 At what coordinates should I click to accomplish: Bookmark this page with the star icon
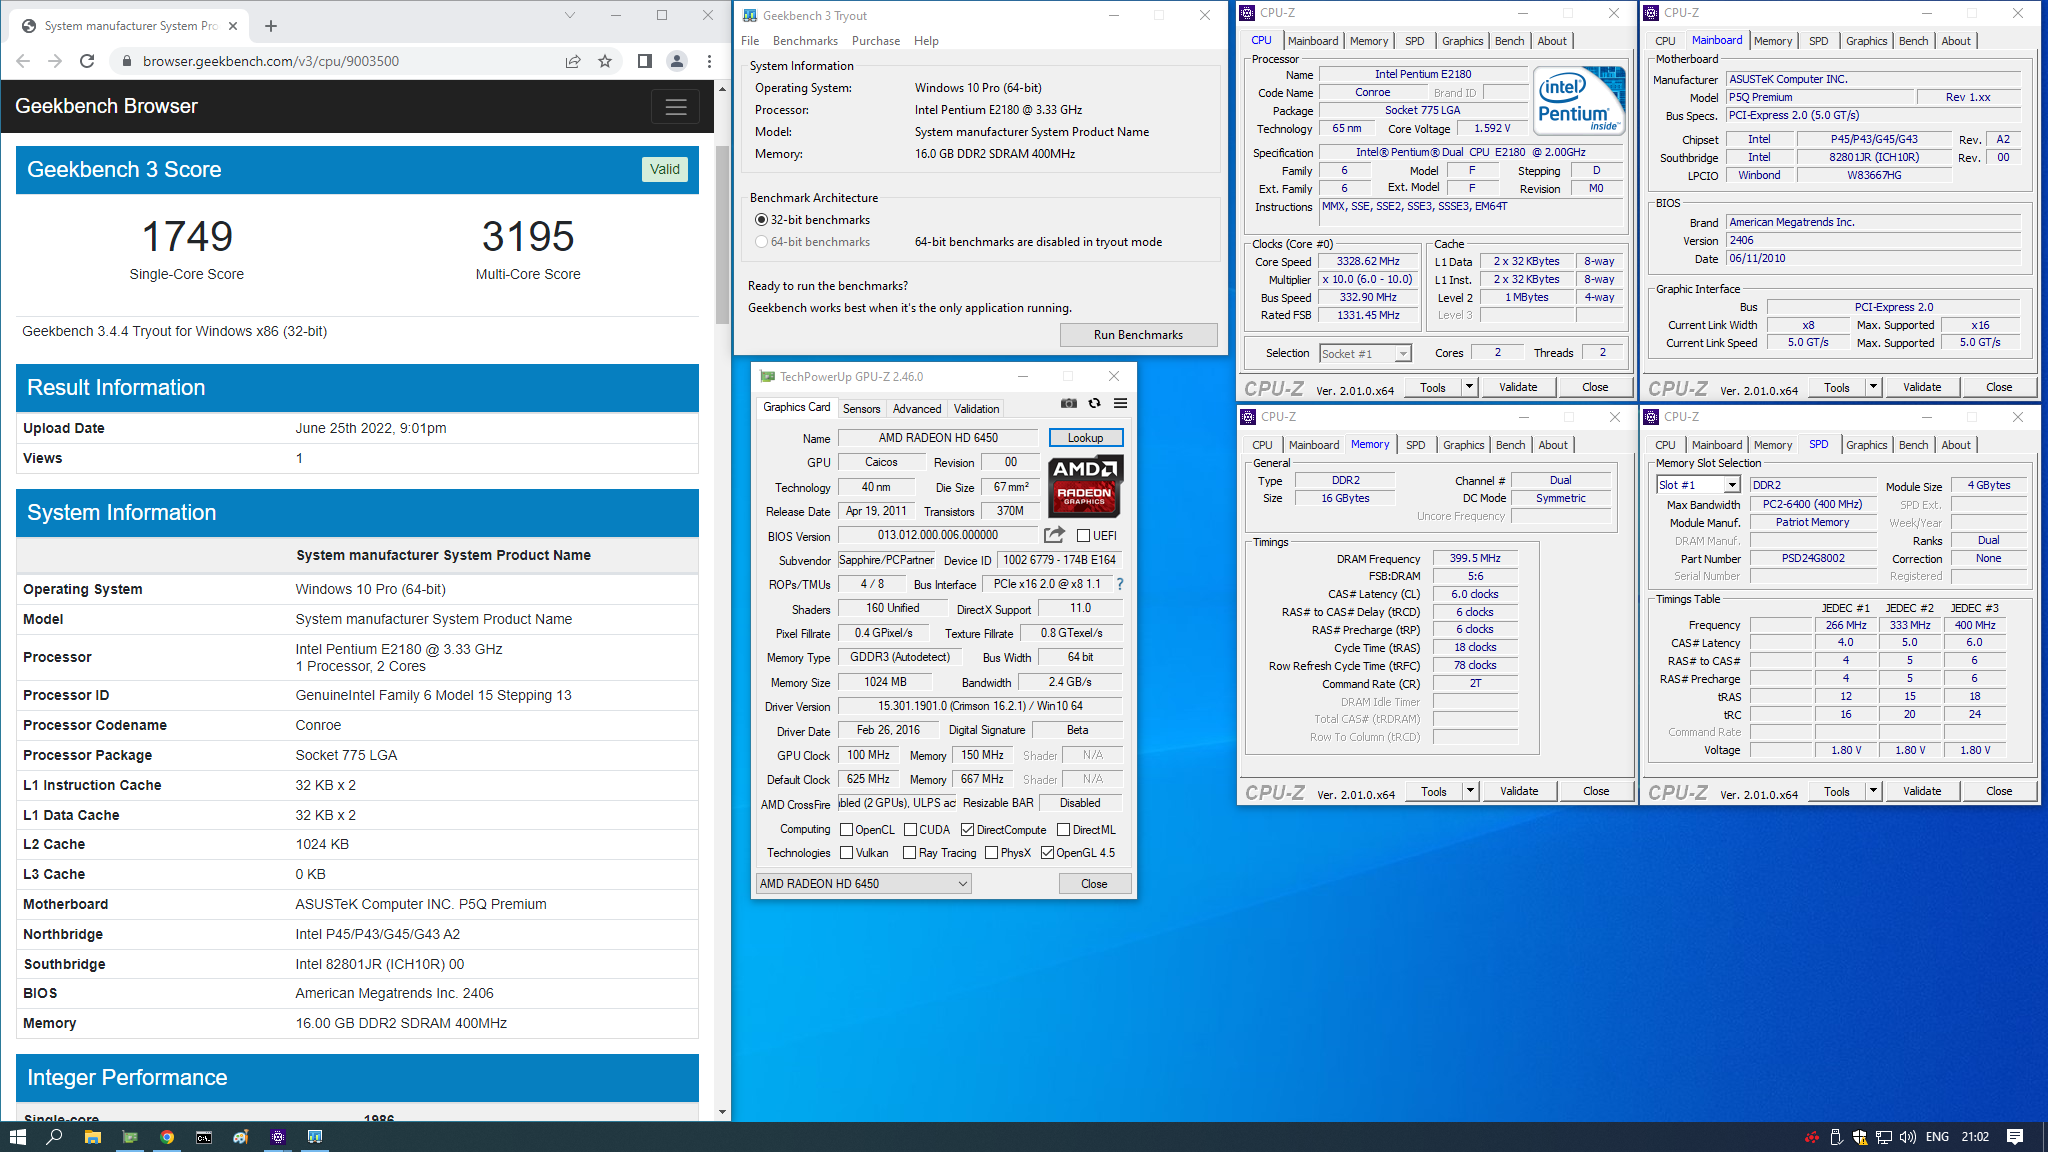(605, 61)
